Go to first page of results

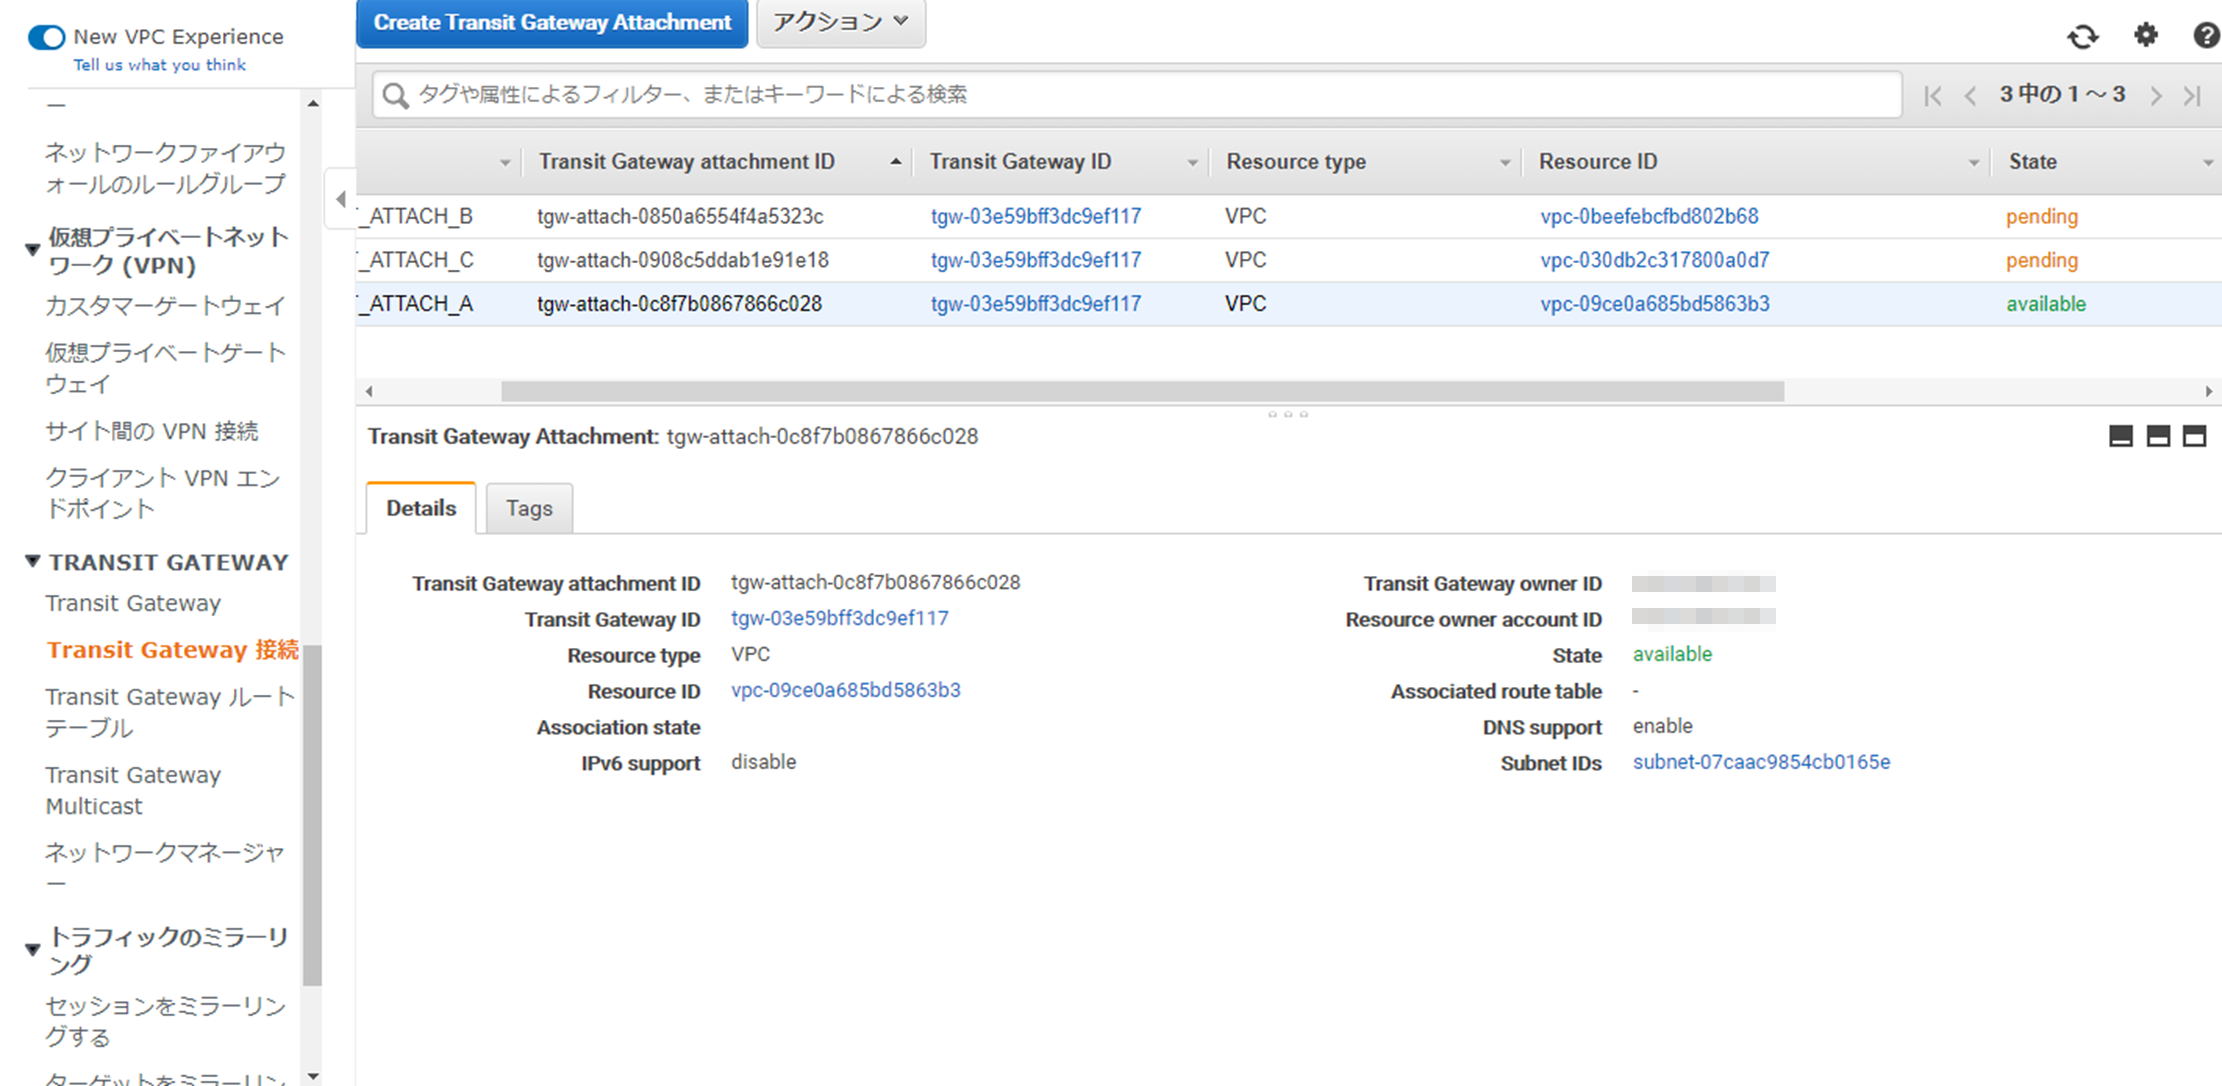pyautogui.click(x=1933, y=95)
